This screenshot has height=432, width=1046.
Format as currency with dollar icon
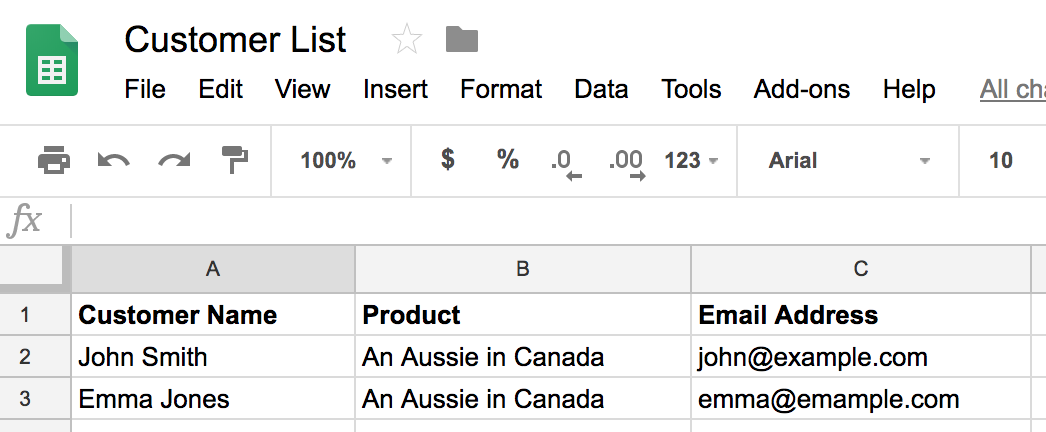click(448, 159)
